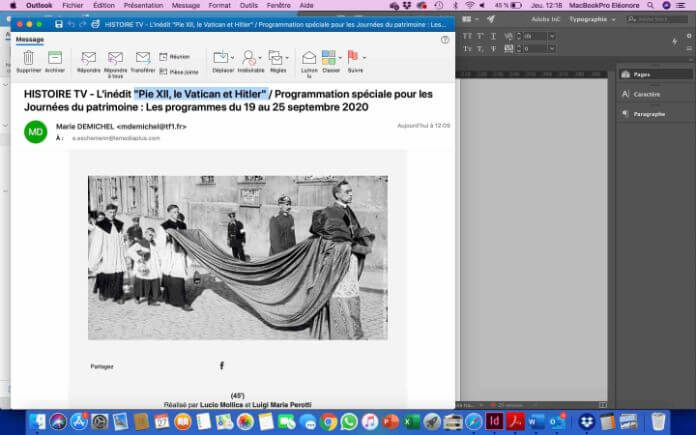Open InDesign tracking value dropdown

(552, 48)
